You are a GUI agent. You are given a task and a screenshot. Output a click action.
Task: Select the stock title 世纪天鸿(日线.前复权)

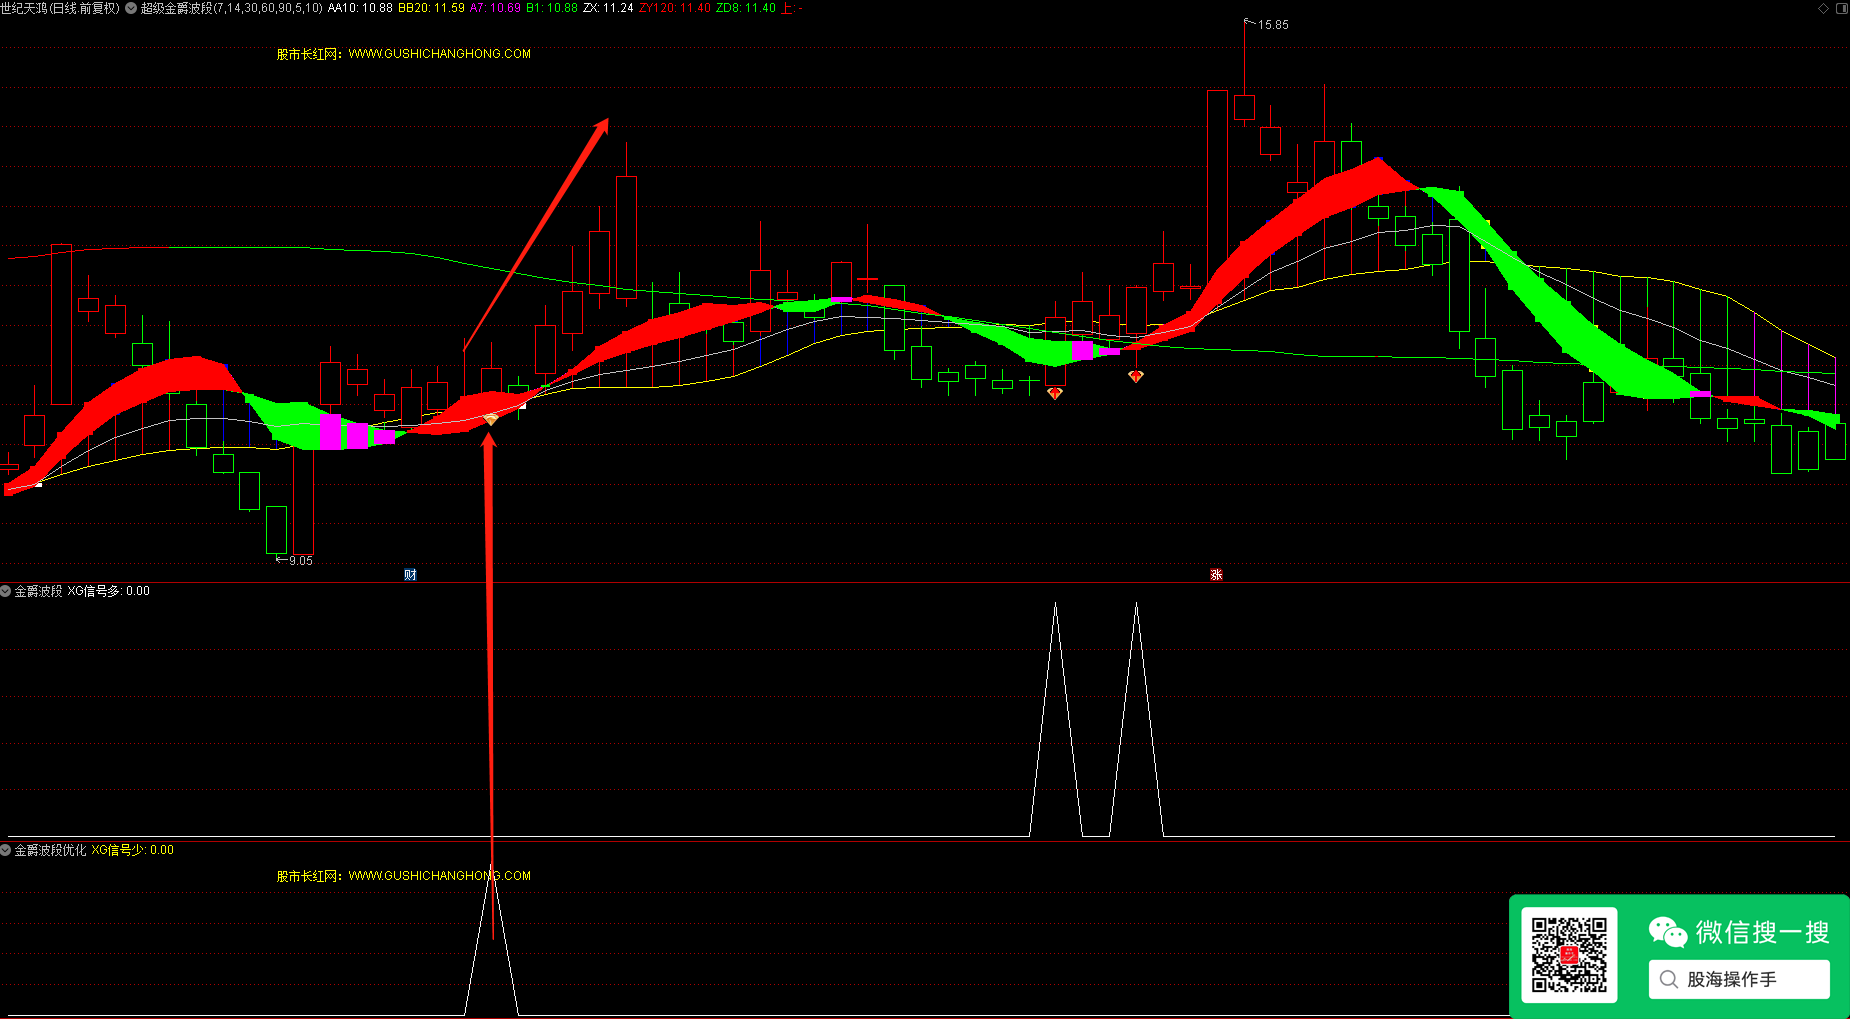[x=60, y=8]
